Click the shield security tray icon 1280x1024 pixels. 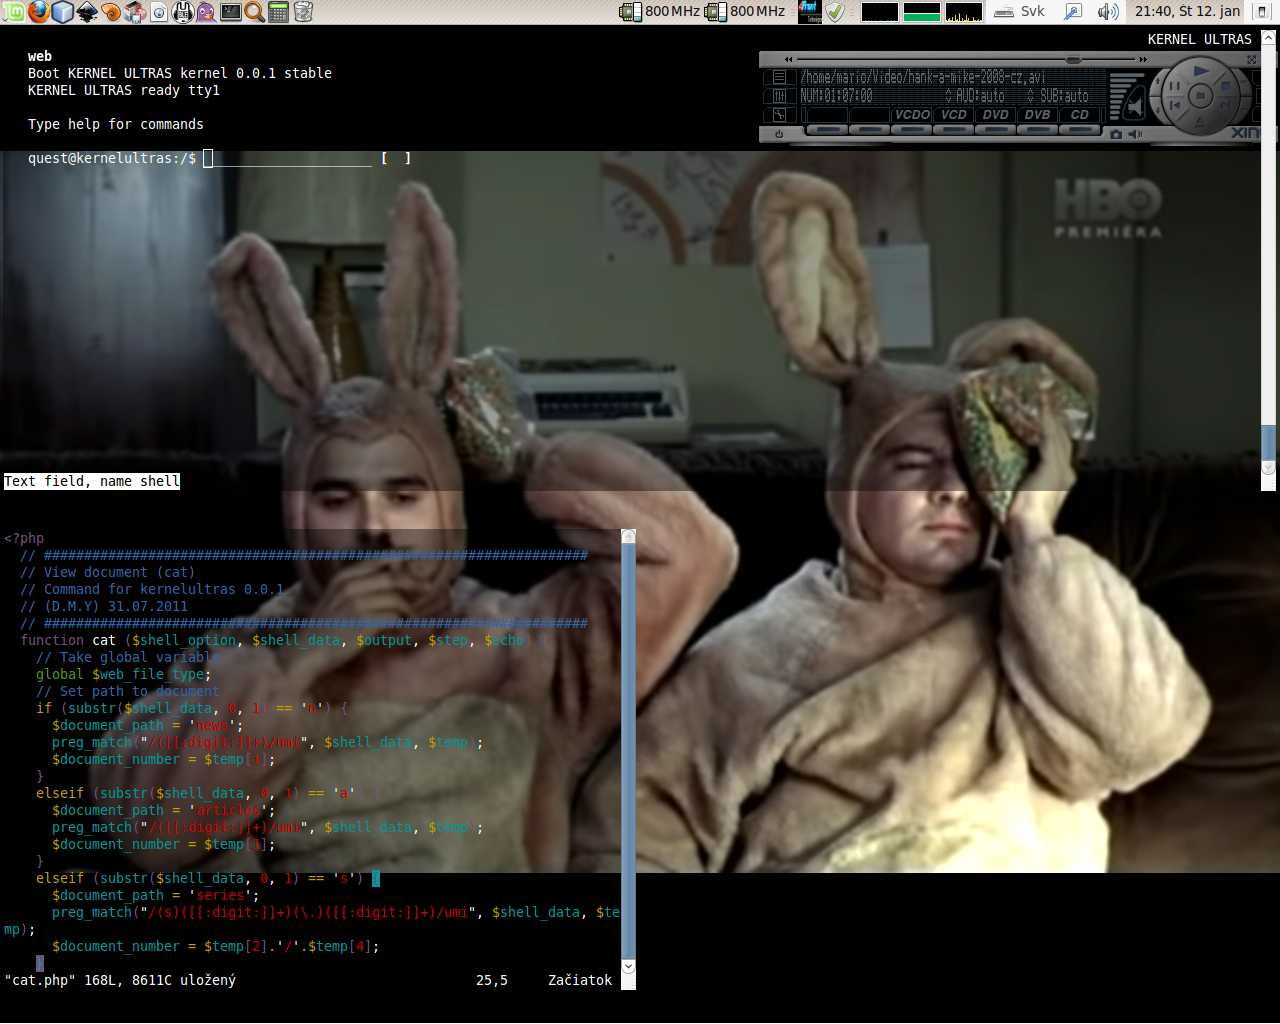tap(836, 12)
